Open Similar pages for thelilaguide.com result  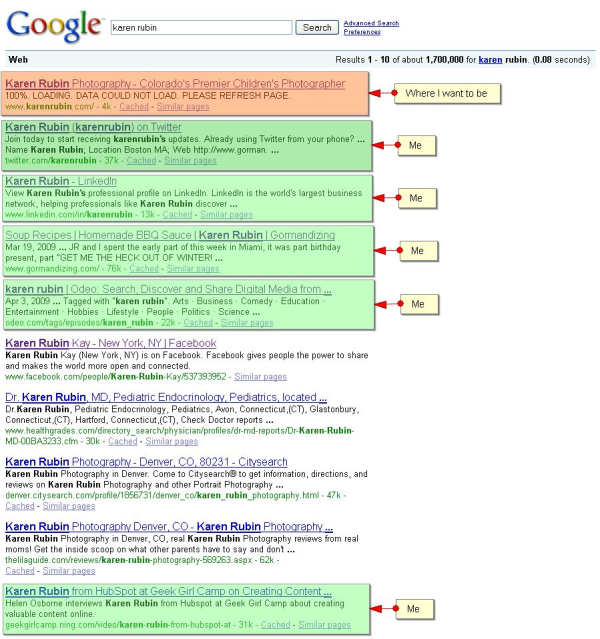pos(69,571)
